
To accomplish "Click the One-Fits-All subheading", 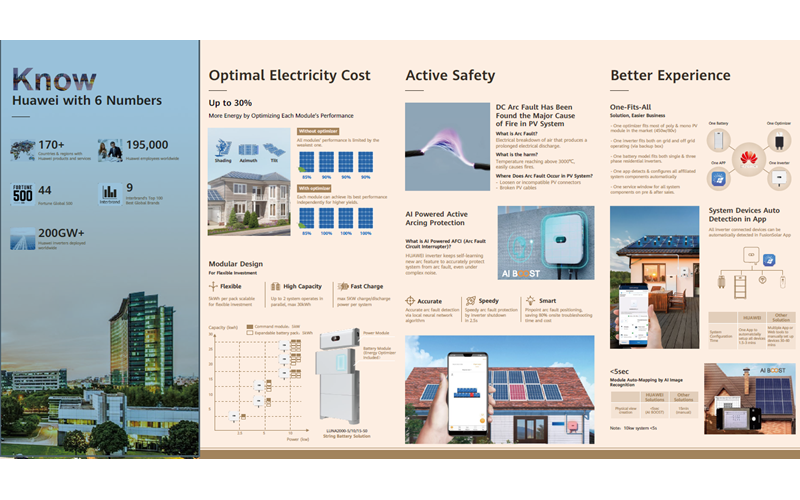I will pos(631,107).
